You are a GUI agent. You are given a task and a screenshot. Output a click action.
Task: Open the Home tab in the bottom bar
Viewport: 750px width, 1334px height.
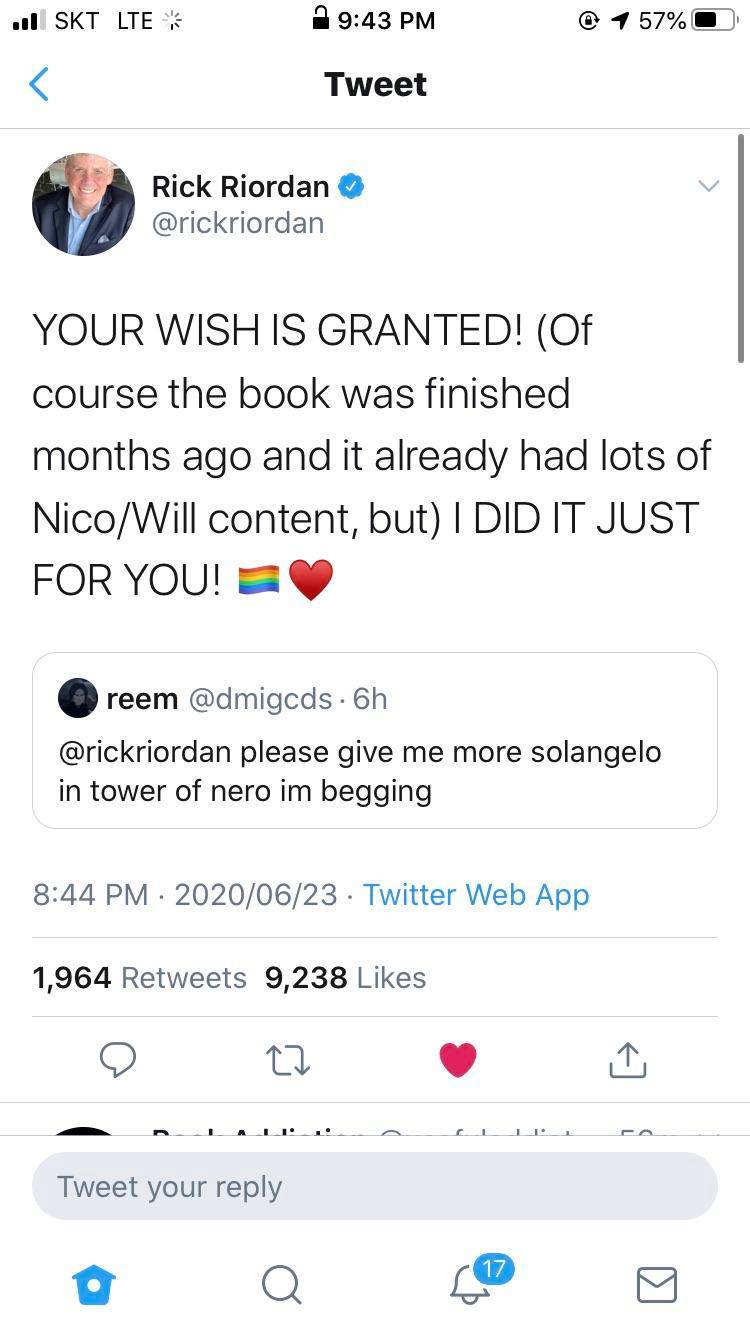click(x=96, y=1284)
